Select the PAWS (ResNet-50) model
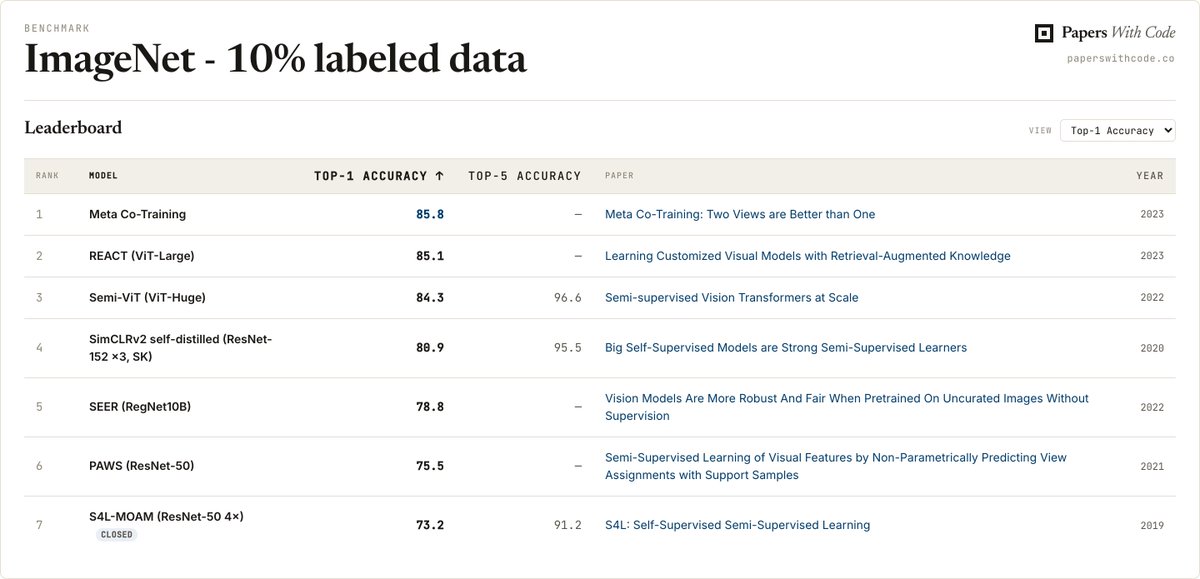 click(141, 466)
